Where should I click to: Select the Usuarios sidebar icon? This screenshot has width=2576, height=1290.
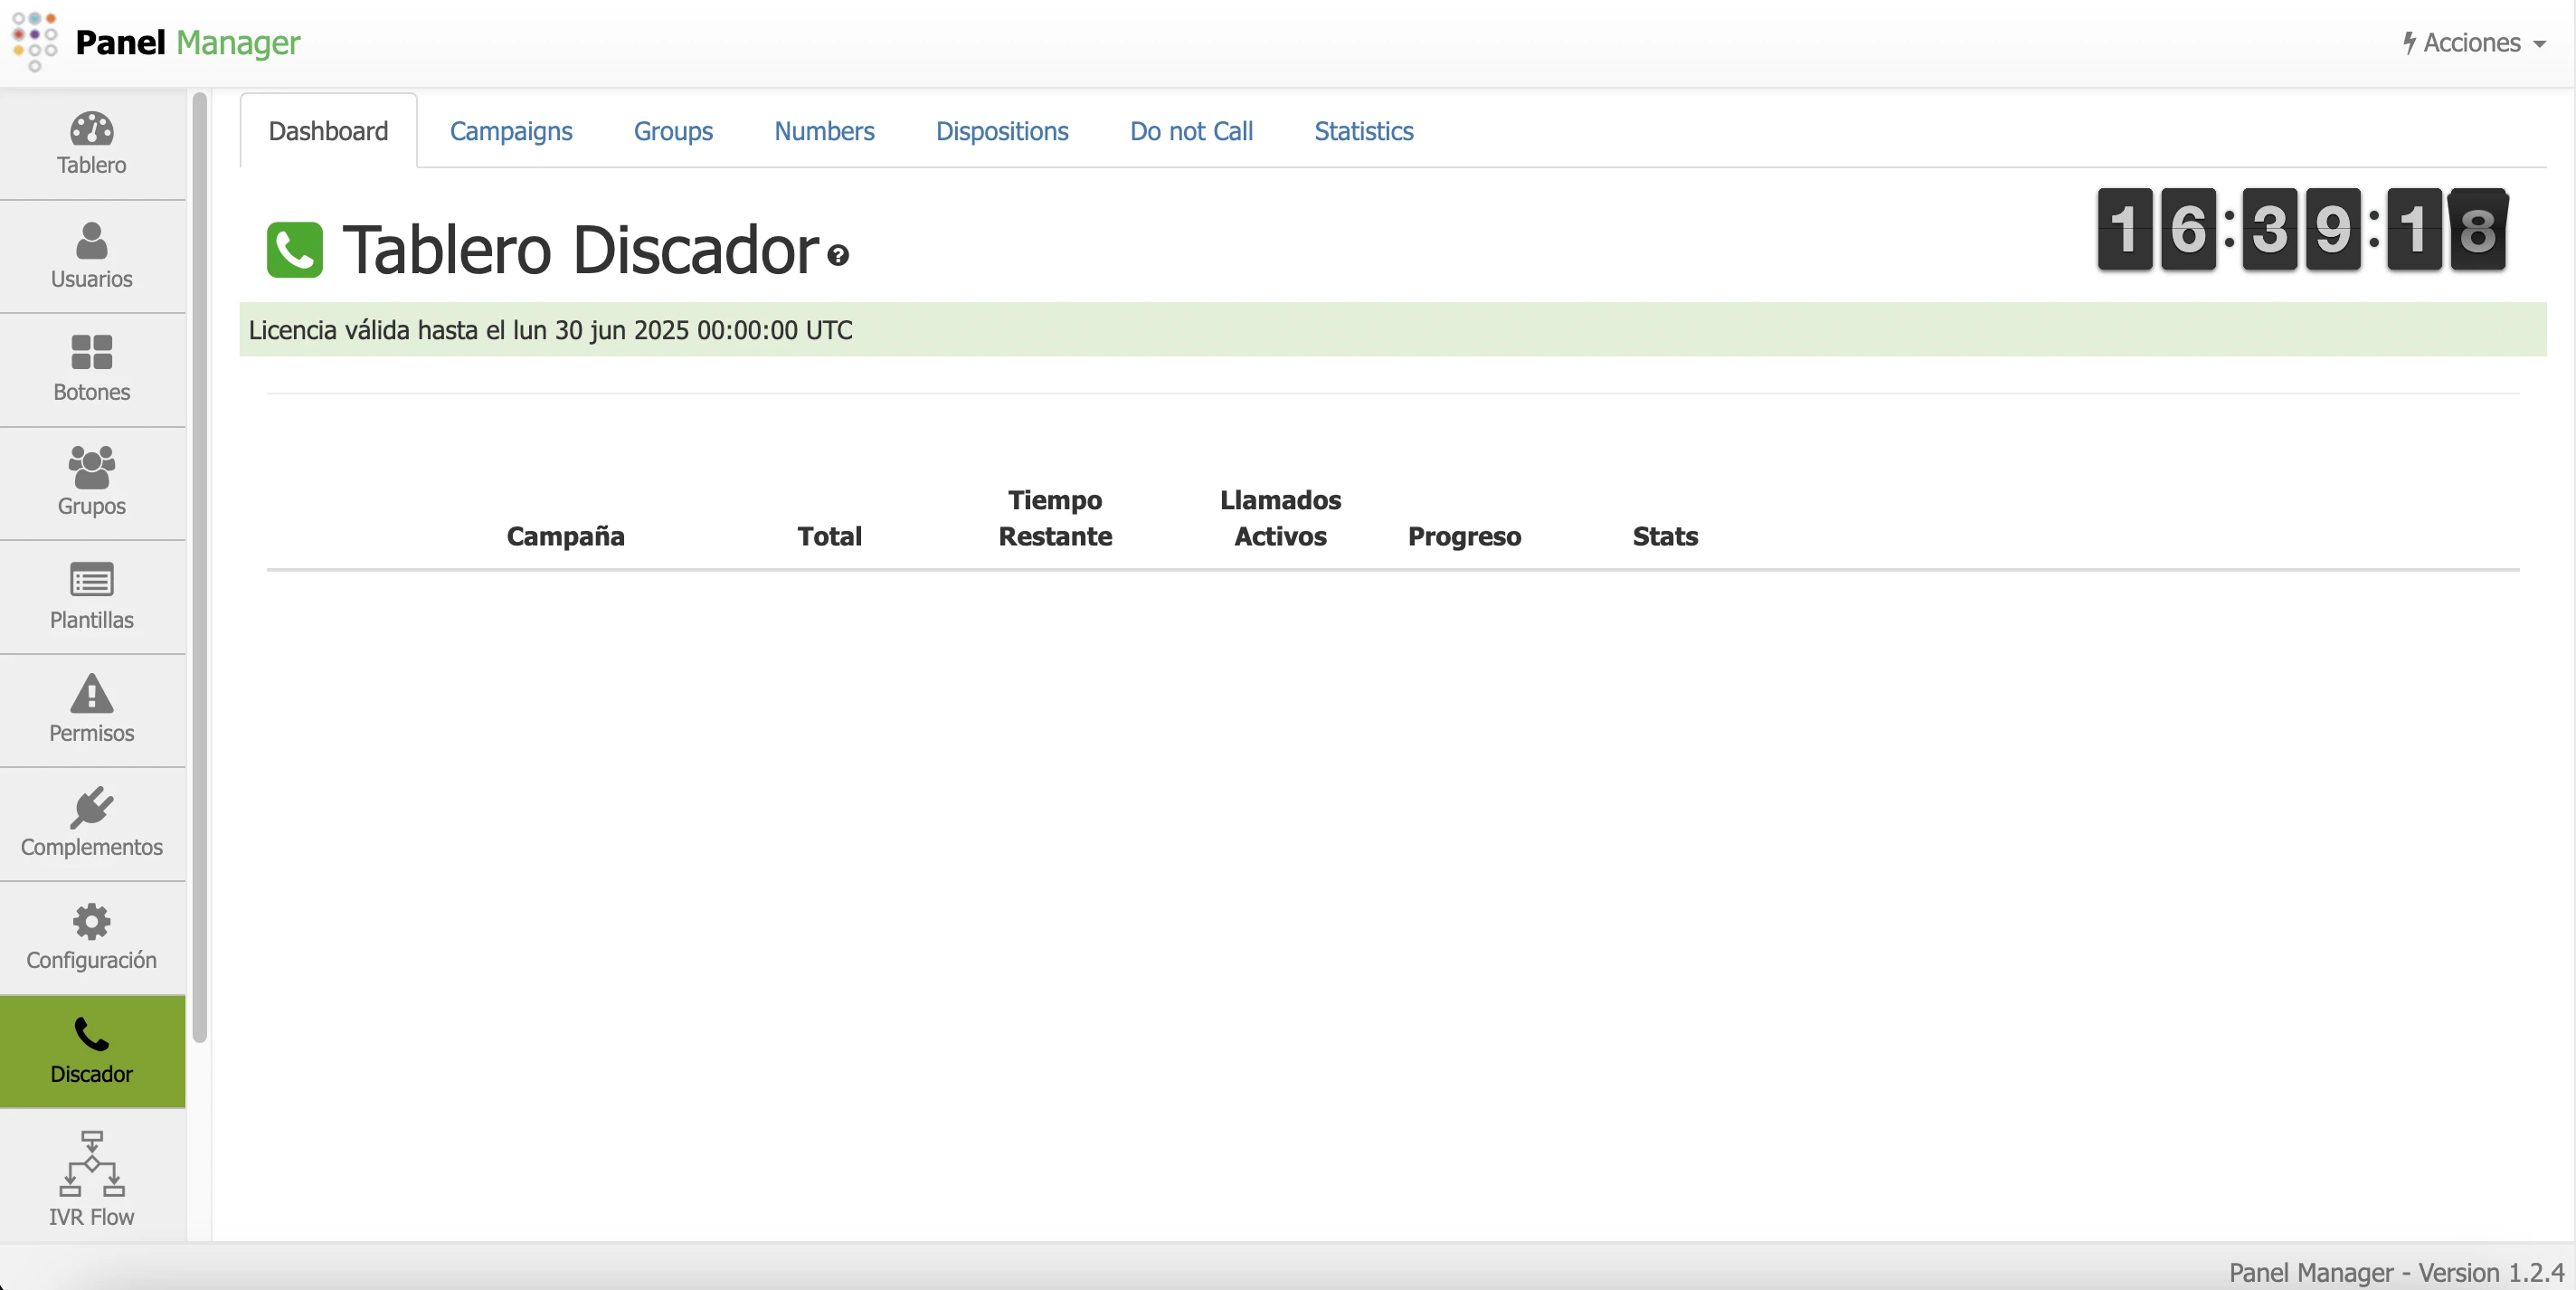pyautogui.click(x=91, y=256)
